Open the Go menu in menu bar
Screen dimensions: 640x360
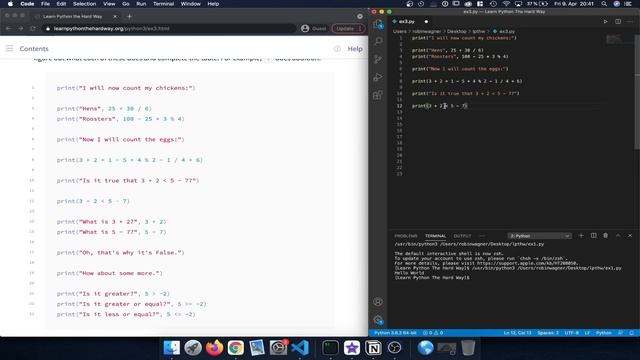(x=126, y=4)
